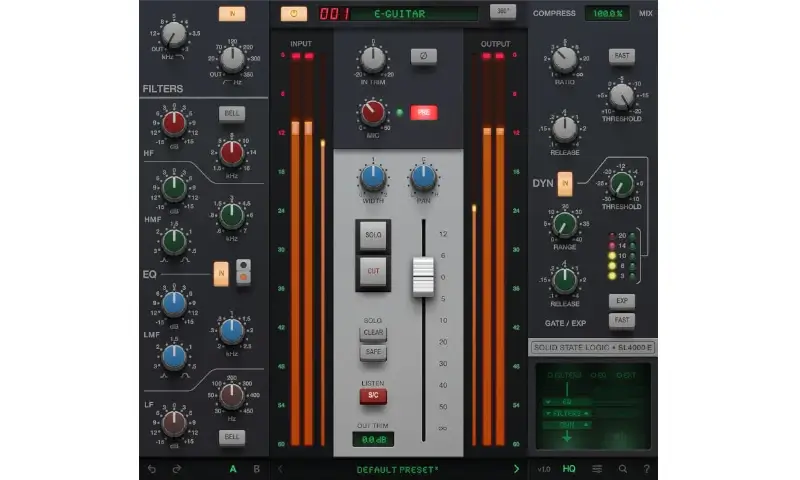800x480 pixels.
Task: Click the phase invert Ø button
Action: [x=423, y=57]
